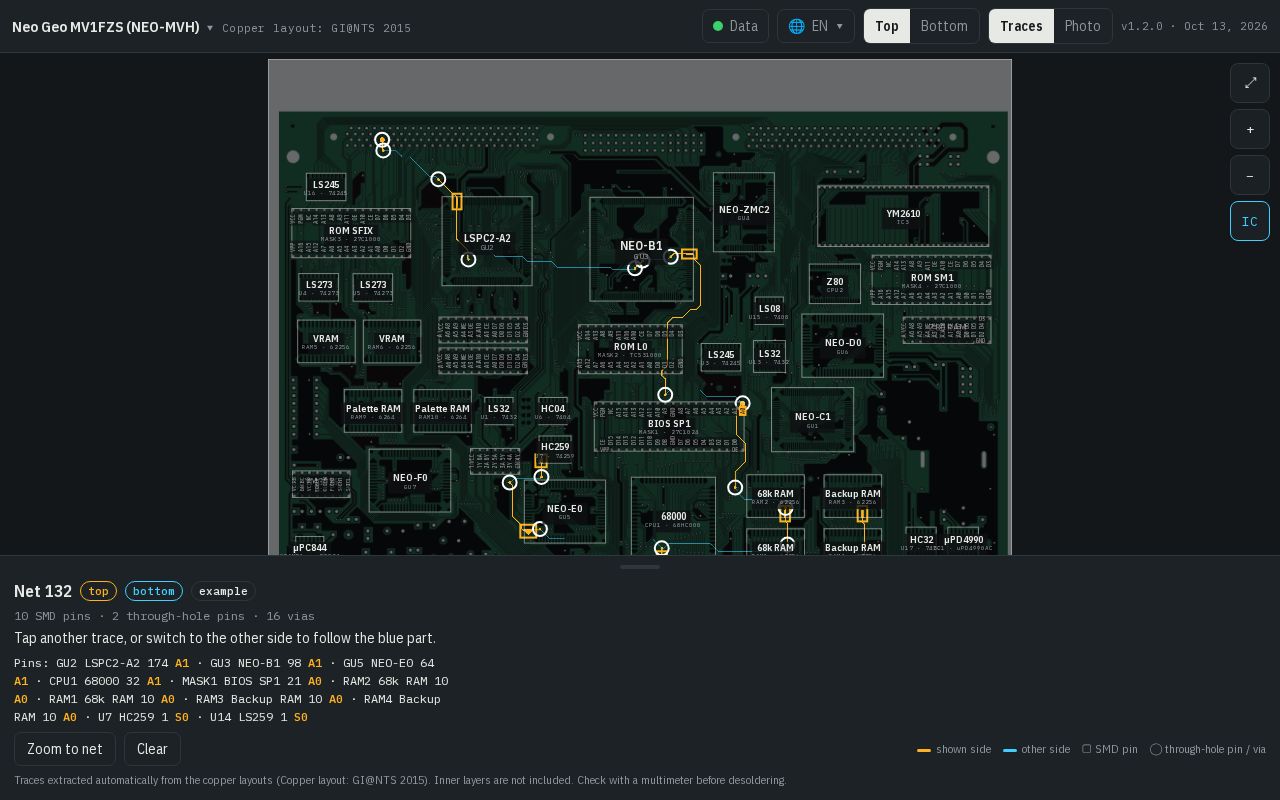Open the board selector dropdown arrow by the title
Viewport: 1280px width, 800px height.
(x=210, y=27)
